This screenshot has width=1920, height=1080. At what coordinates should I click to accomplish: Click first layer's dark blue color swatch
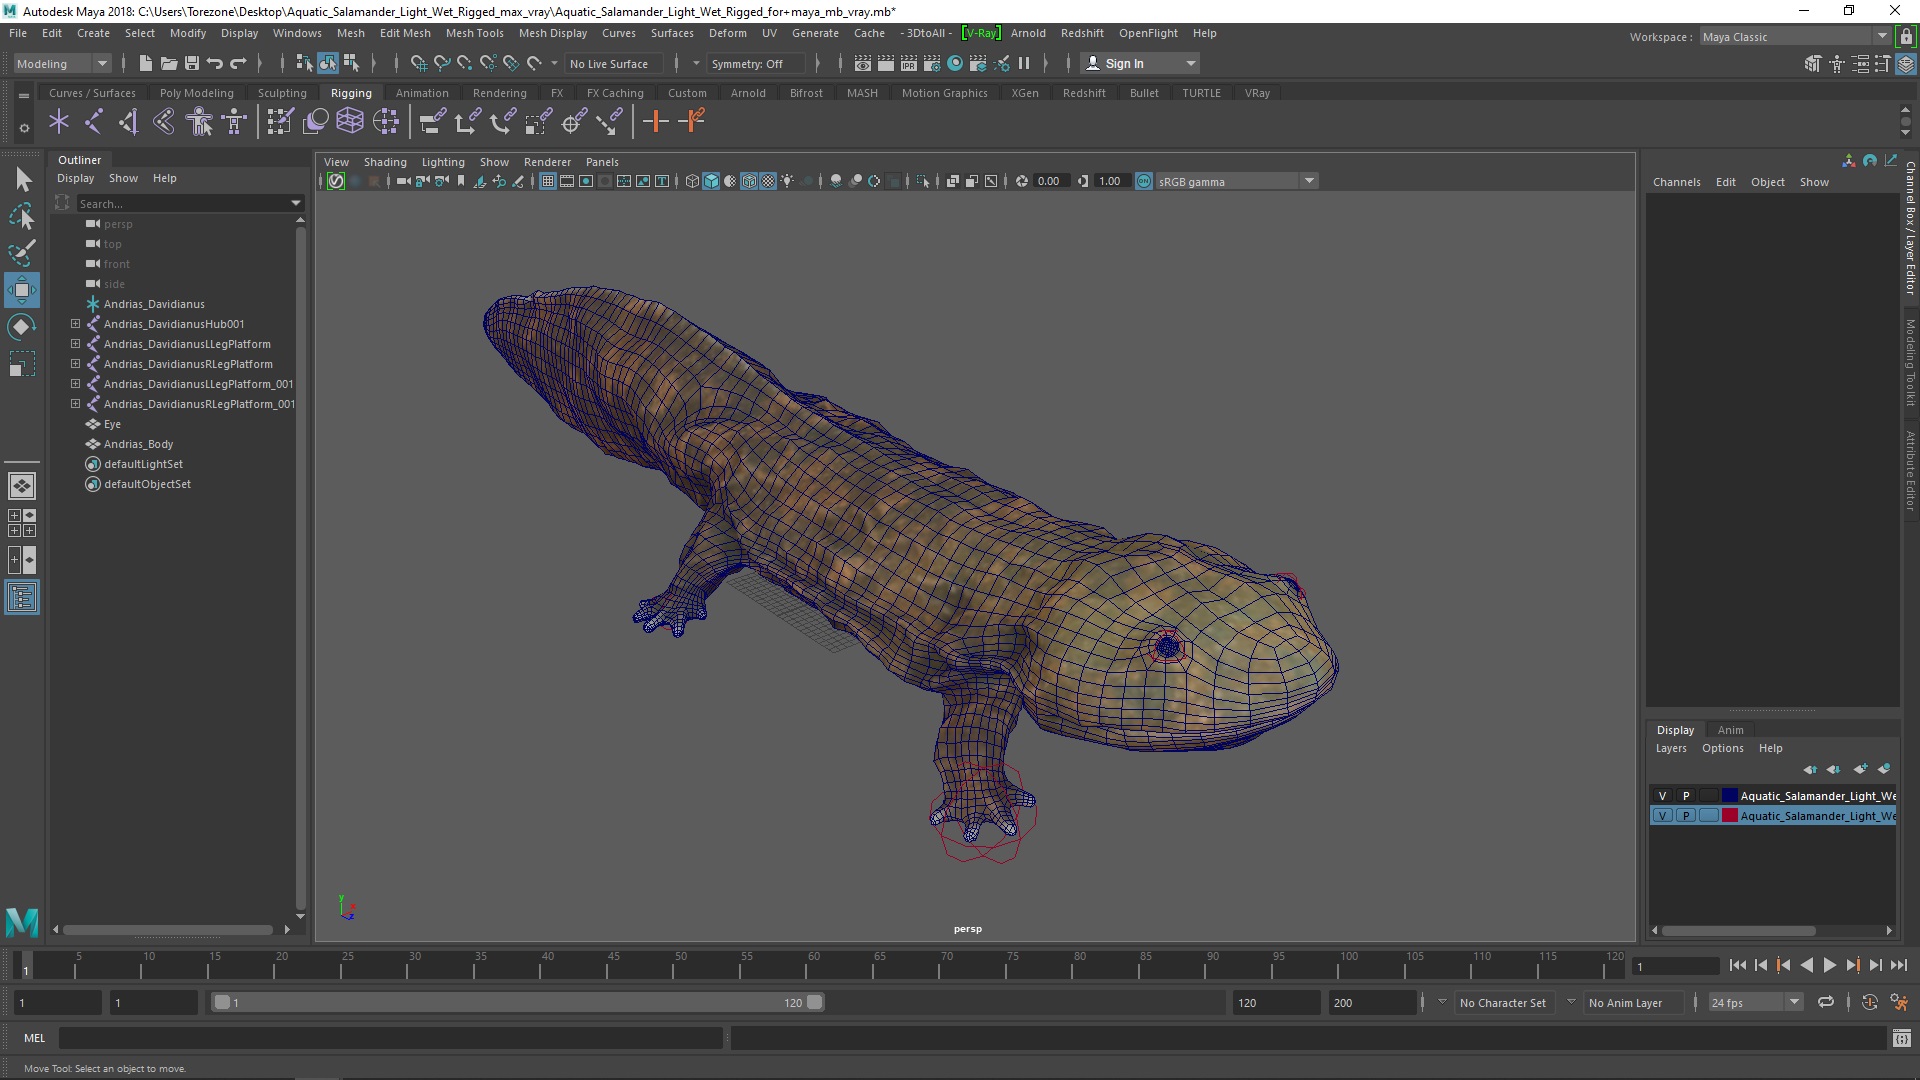pyautogui.click(x=1729, y=796)
